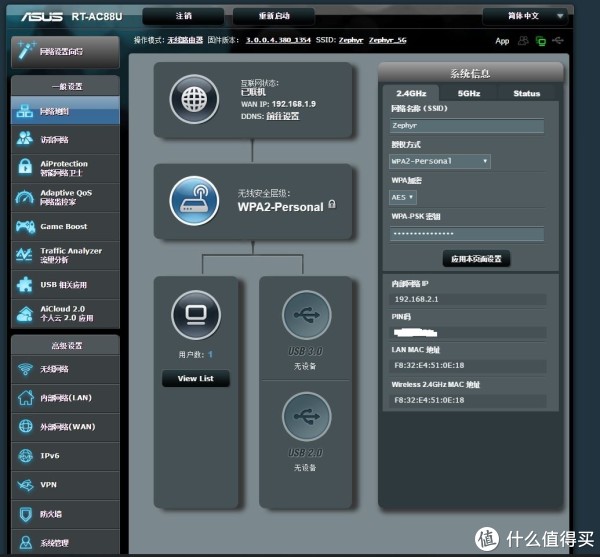Click the wireless router icon in map
The width and height of the screenshot is (600, 557).
[194, 200]
